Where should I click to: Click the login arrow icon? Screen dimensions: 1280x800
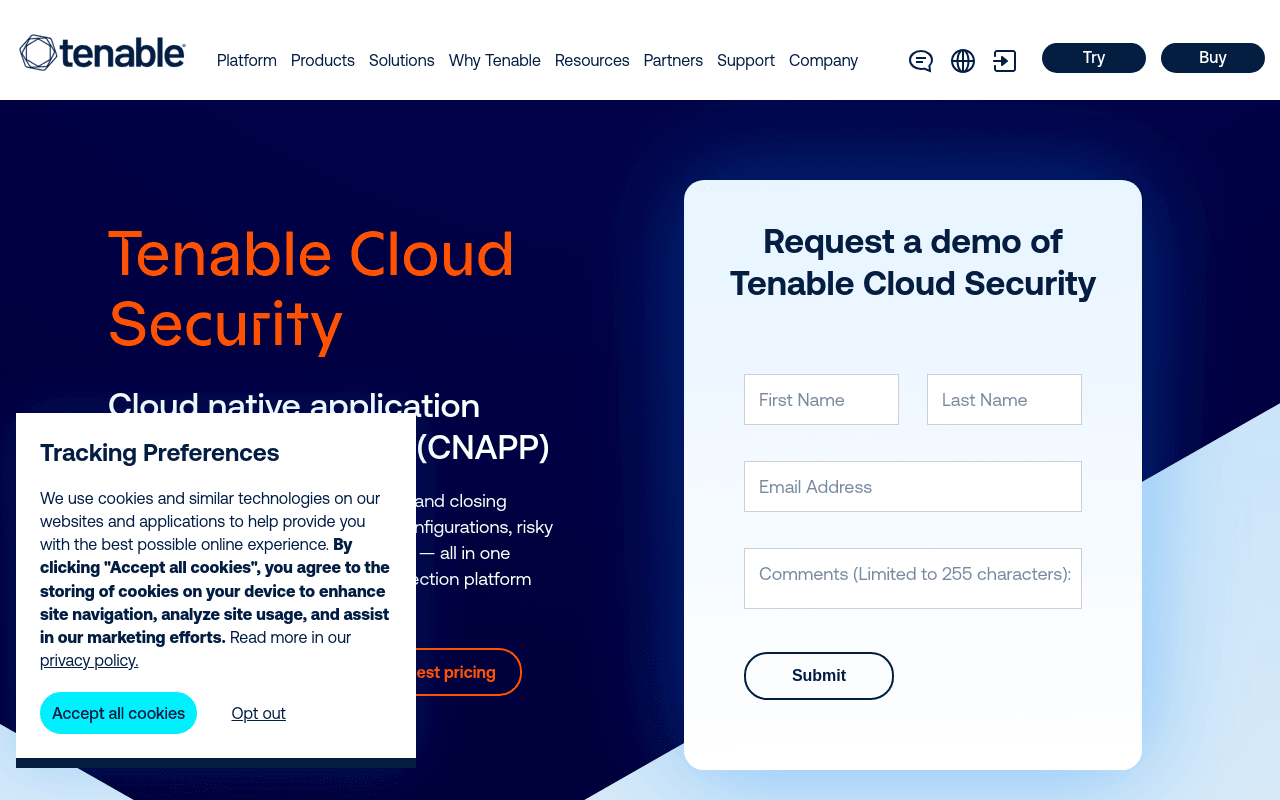[x=1005, y=61]
